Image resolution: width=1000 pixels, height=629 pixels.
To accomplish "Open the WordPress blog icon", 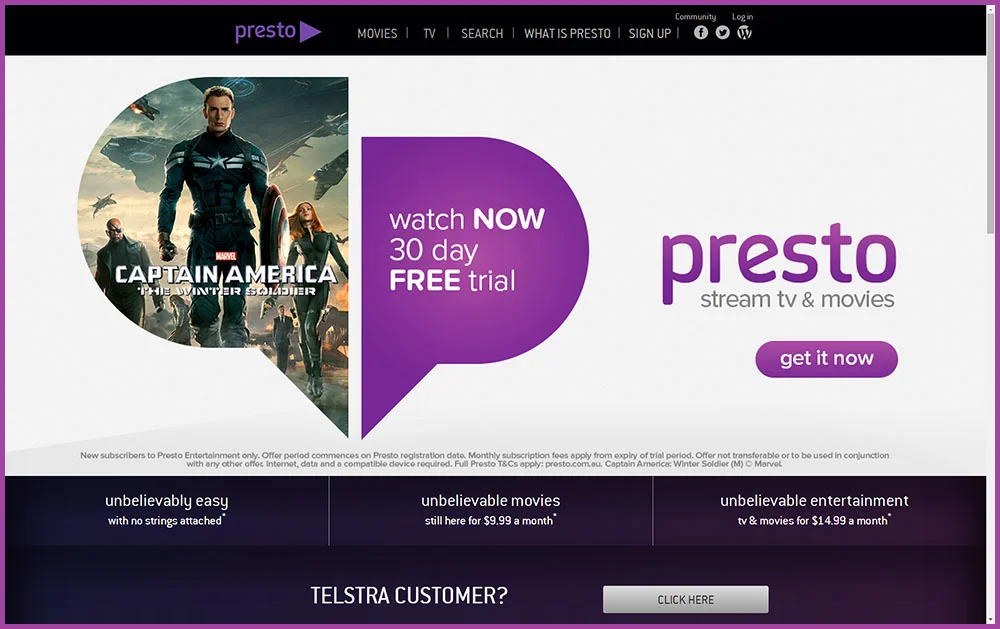I will (744, 33).
